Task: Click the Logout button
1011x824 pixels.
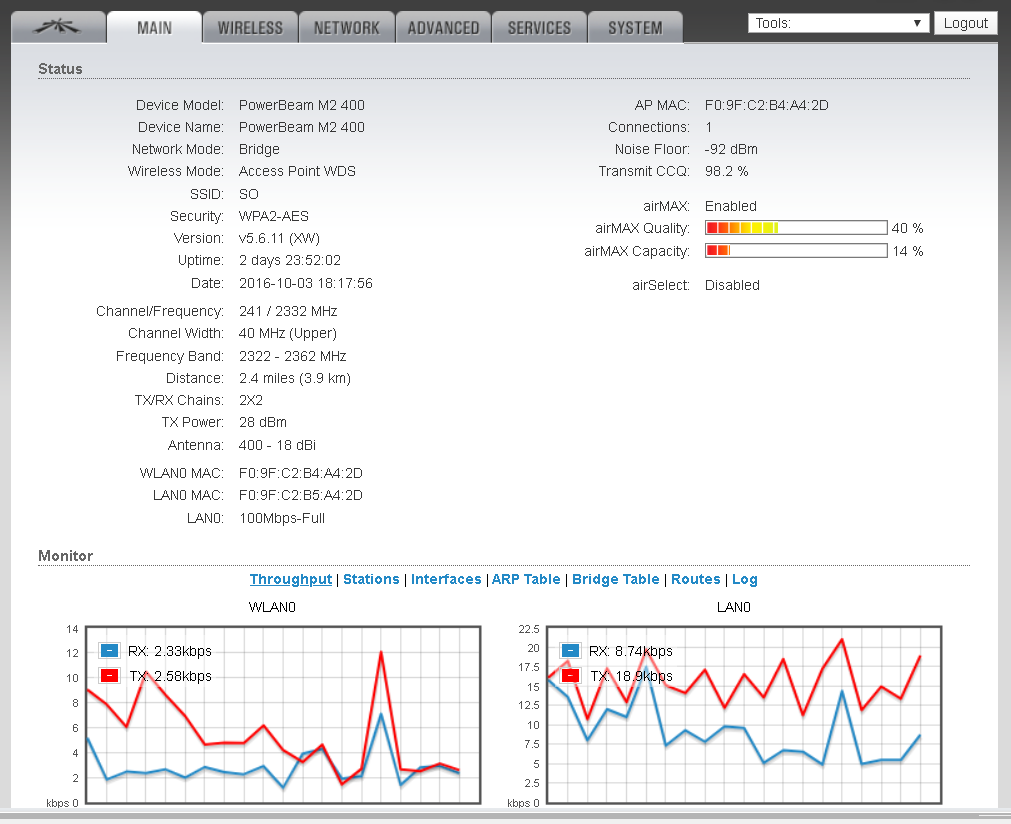Action: tap(966, 23)
